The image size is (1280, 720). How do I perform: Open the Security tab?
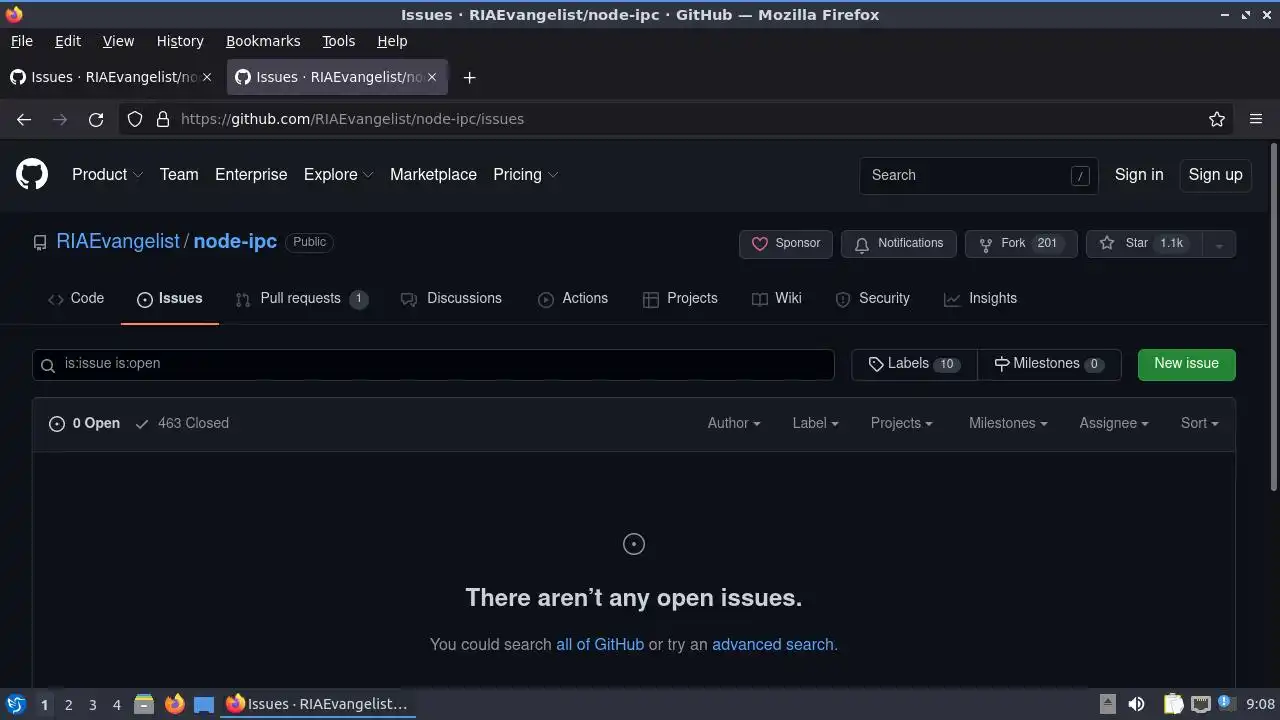pyautogui.click(x=872, y=298)
